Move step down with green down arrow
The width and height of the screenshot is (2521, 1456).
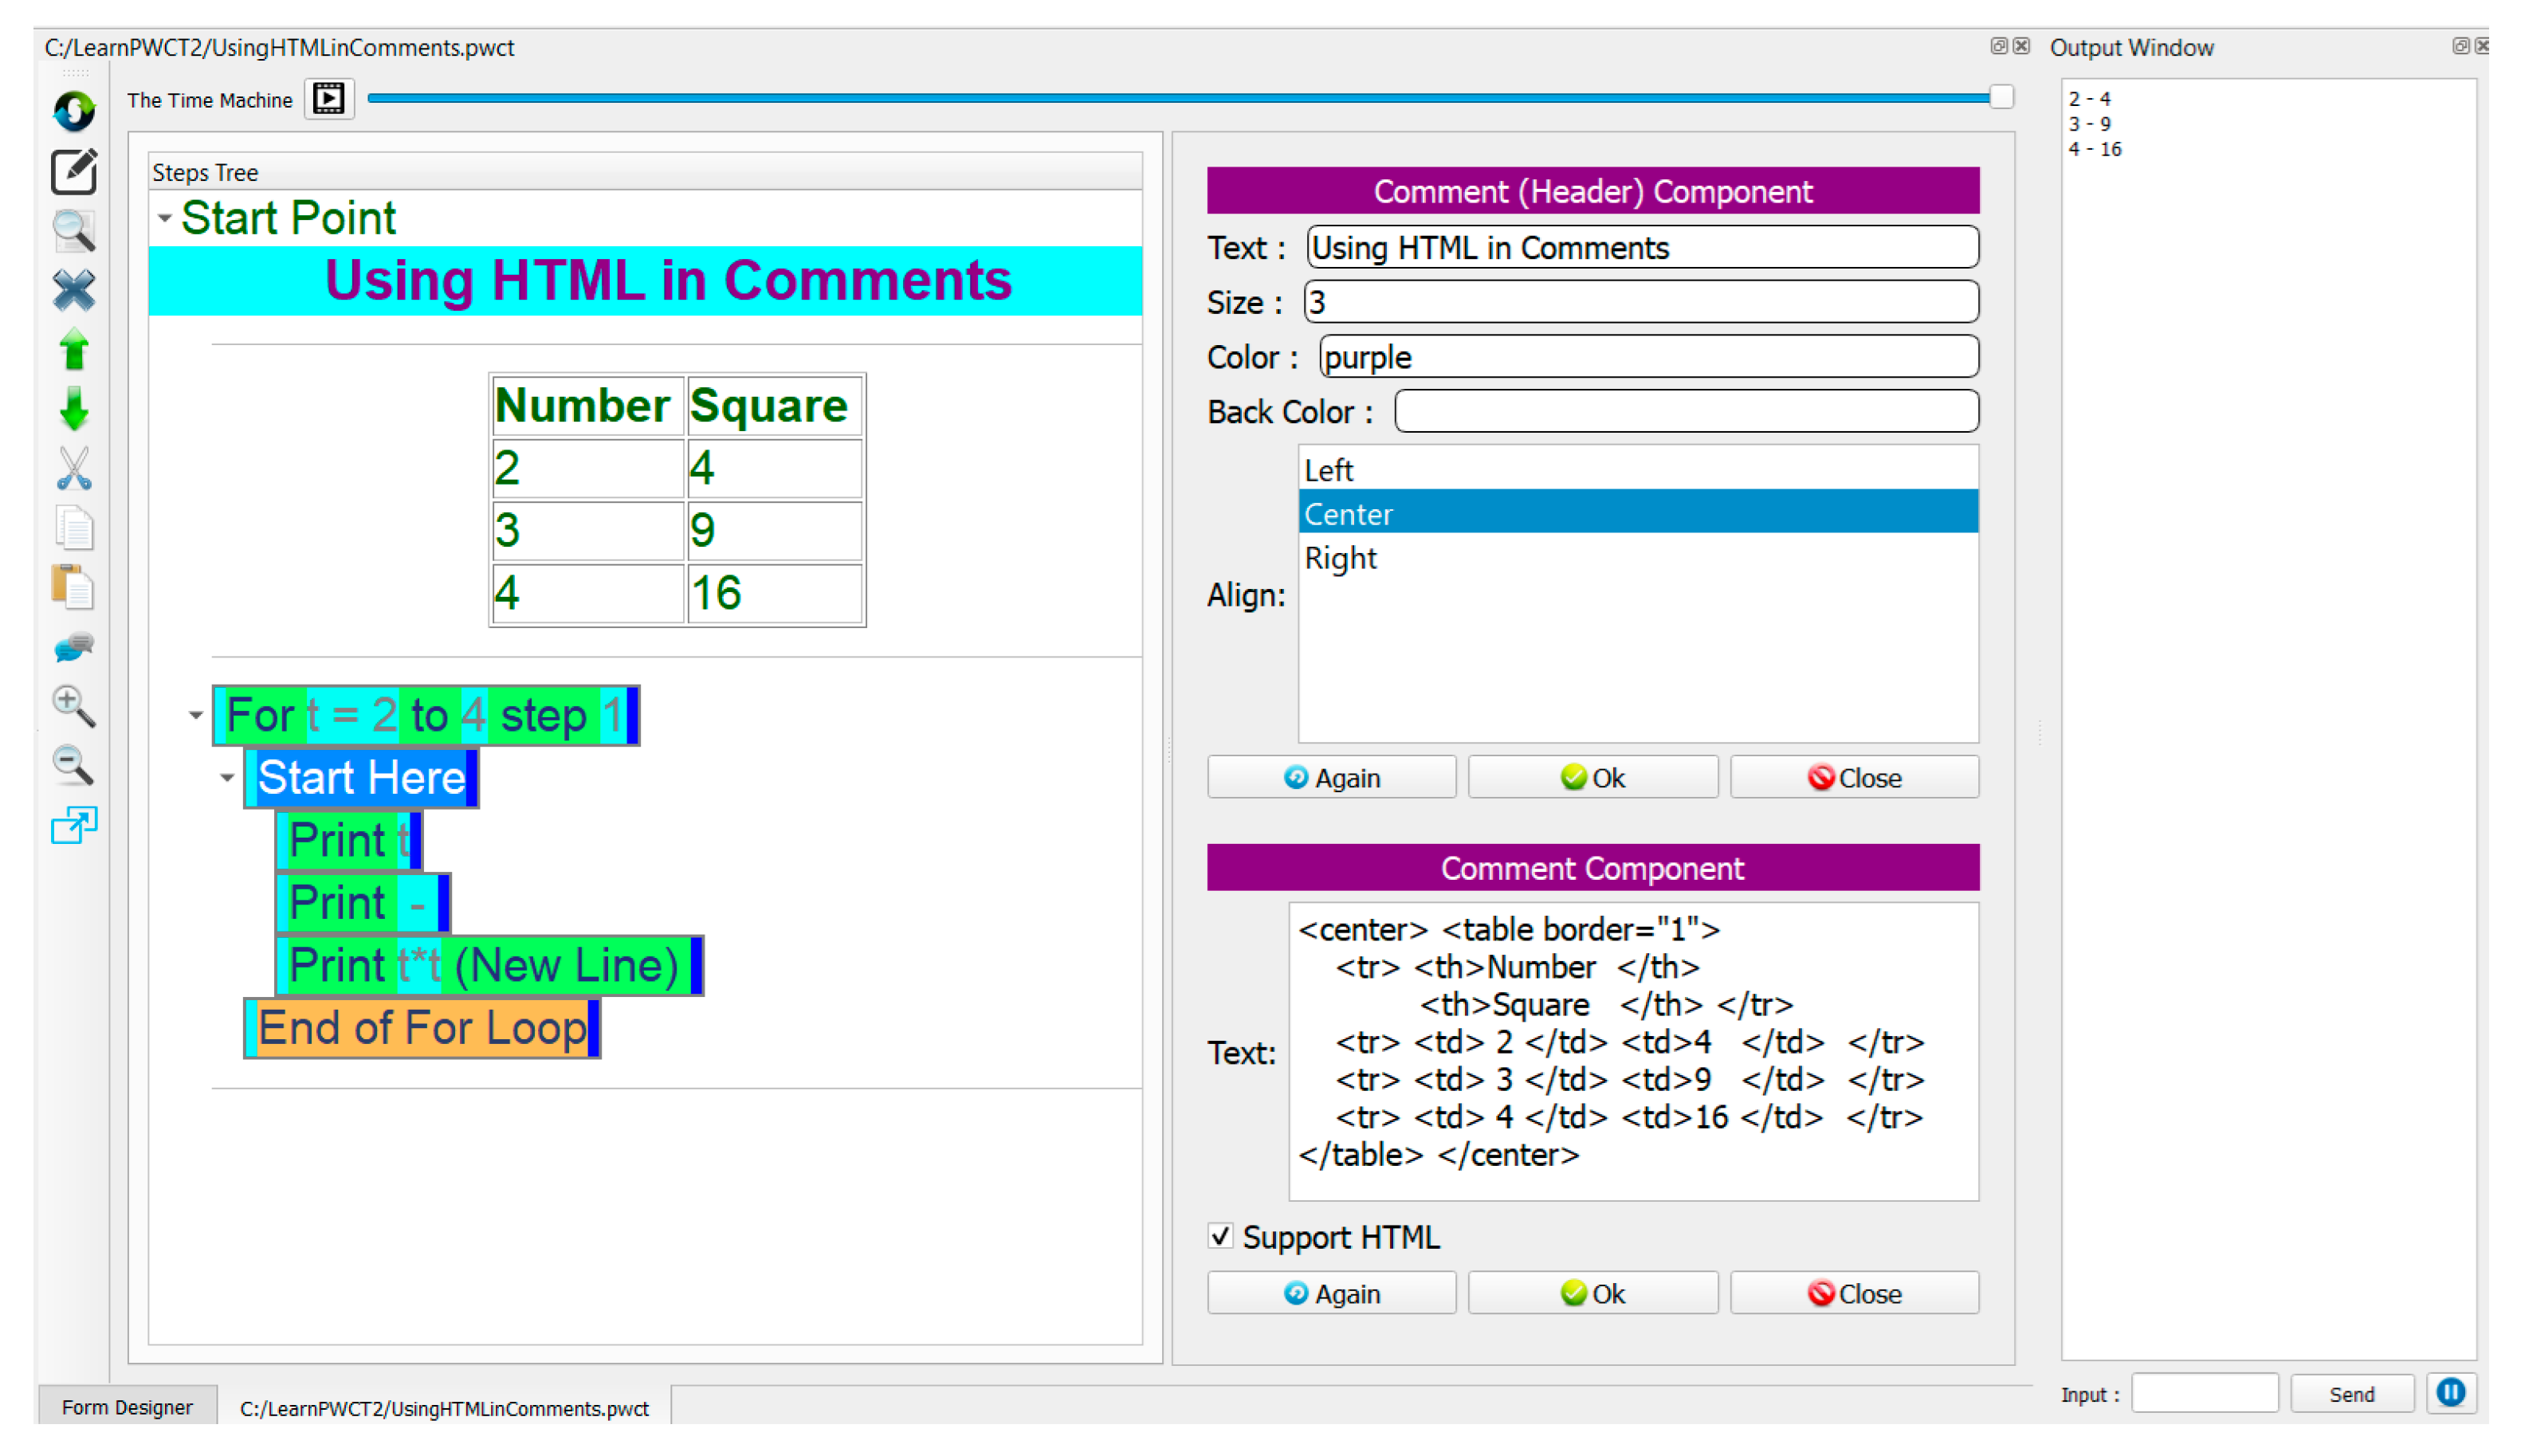pos(74,409)
